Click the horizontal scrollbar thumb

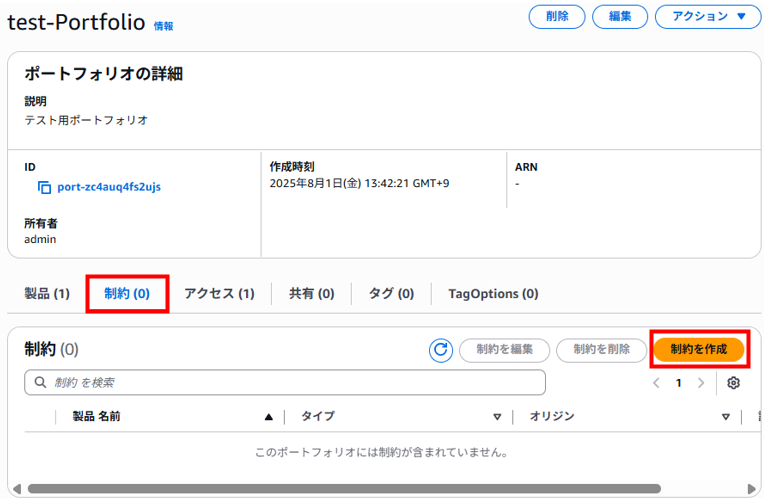(344, 488)
